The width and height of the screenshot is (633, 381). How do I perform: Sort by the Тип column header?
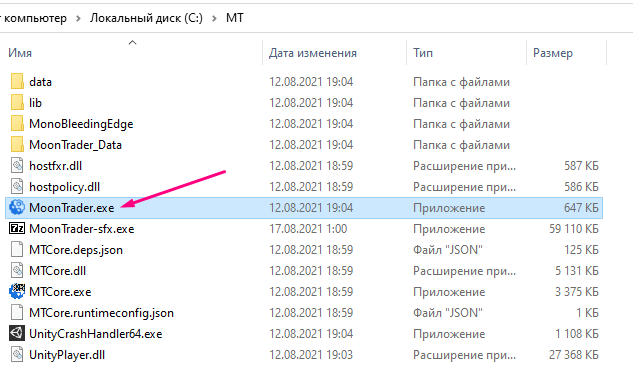click(423, 53)
